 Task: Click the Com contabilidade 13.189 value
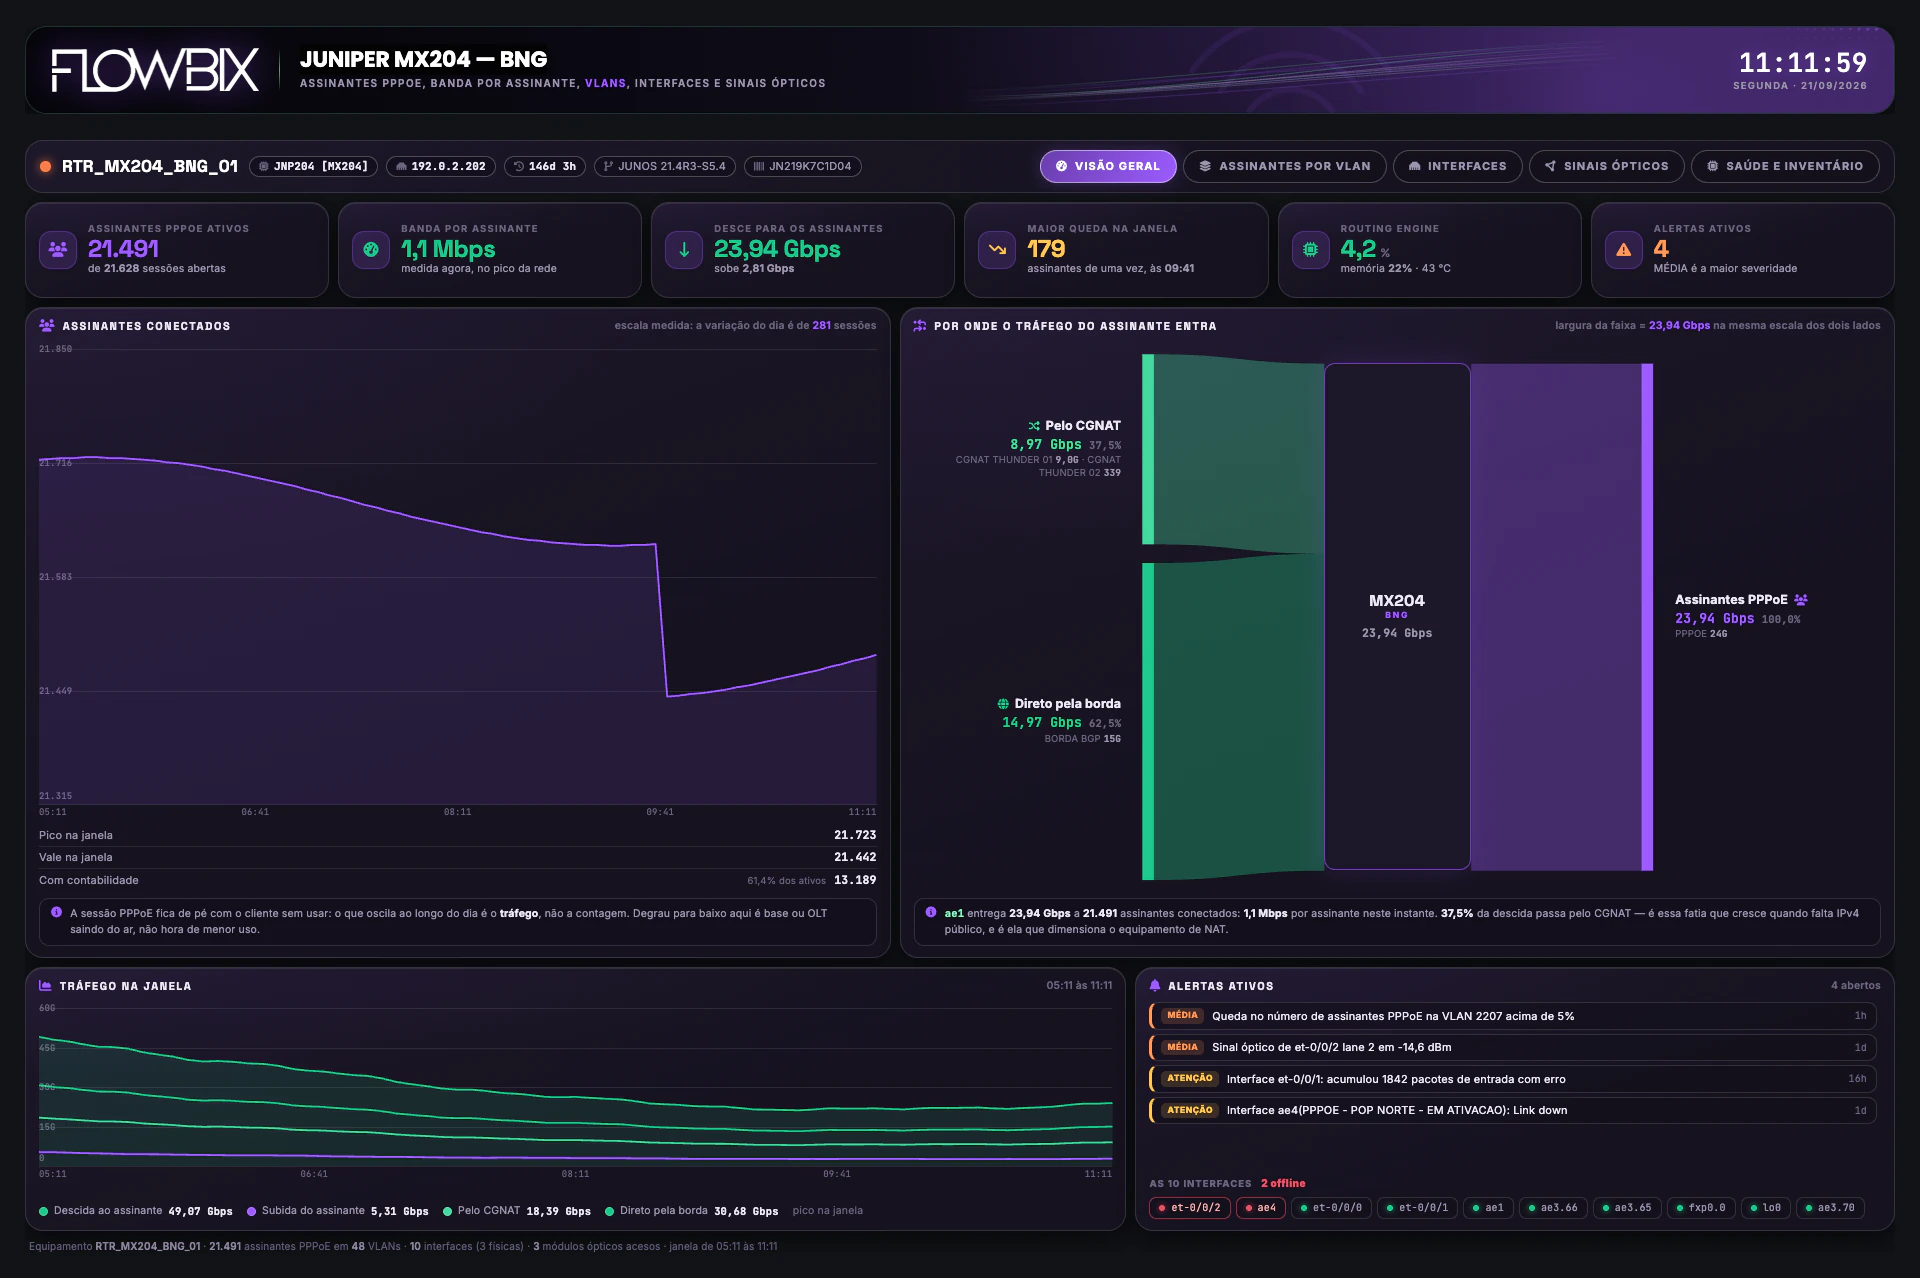point(855,880)
